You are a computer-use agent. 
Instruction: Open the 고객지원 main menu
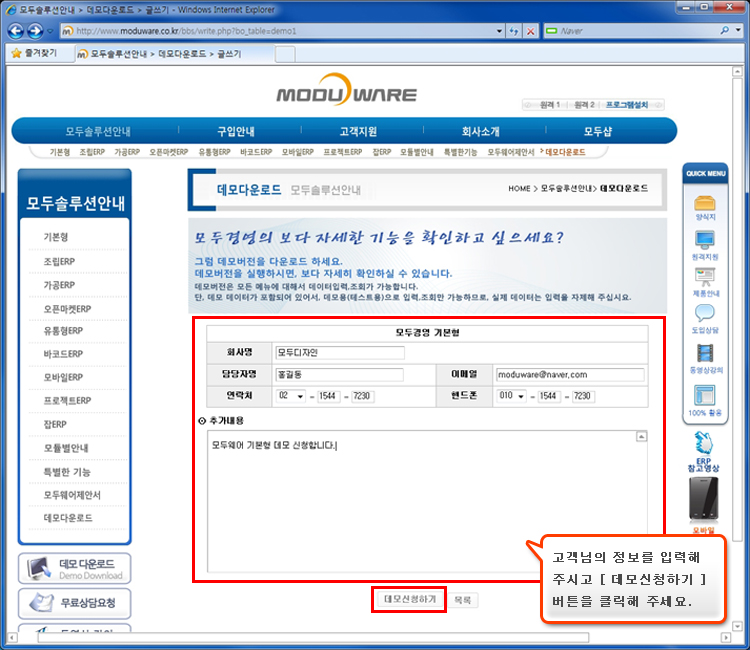coord(358,132)
